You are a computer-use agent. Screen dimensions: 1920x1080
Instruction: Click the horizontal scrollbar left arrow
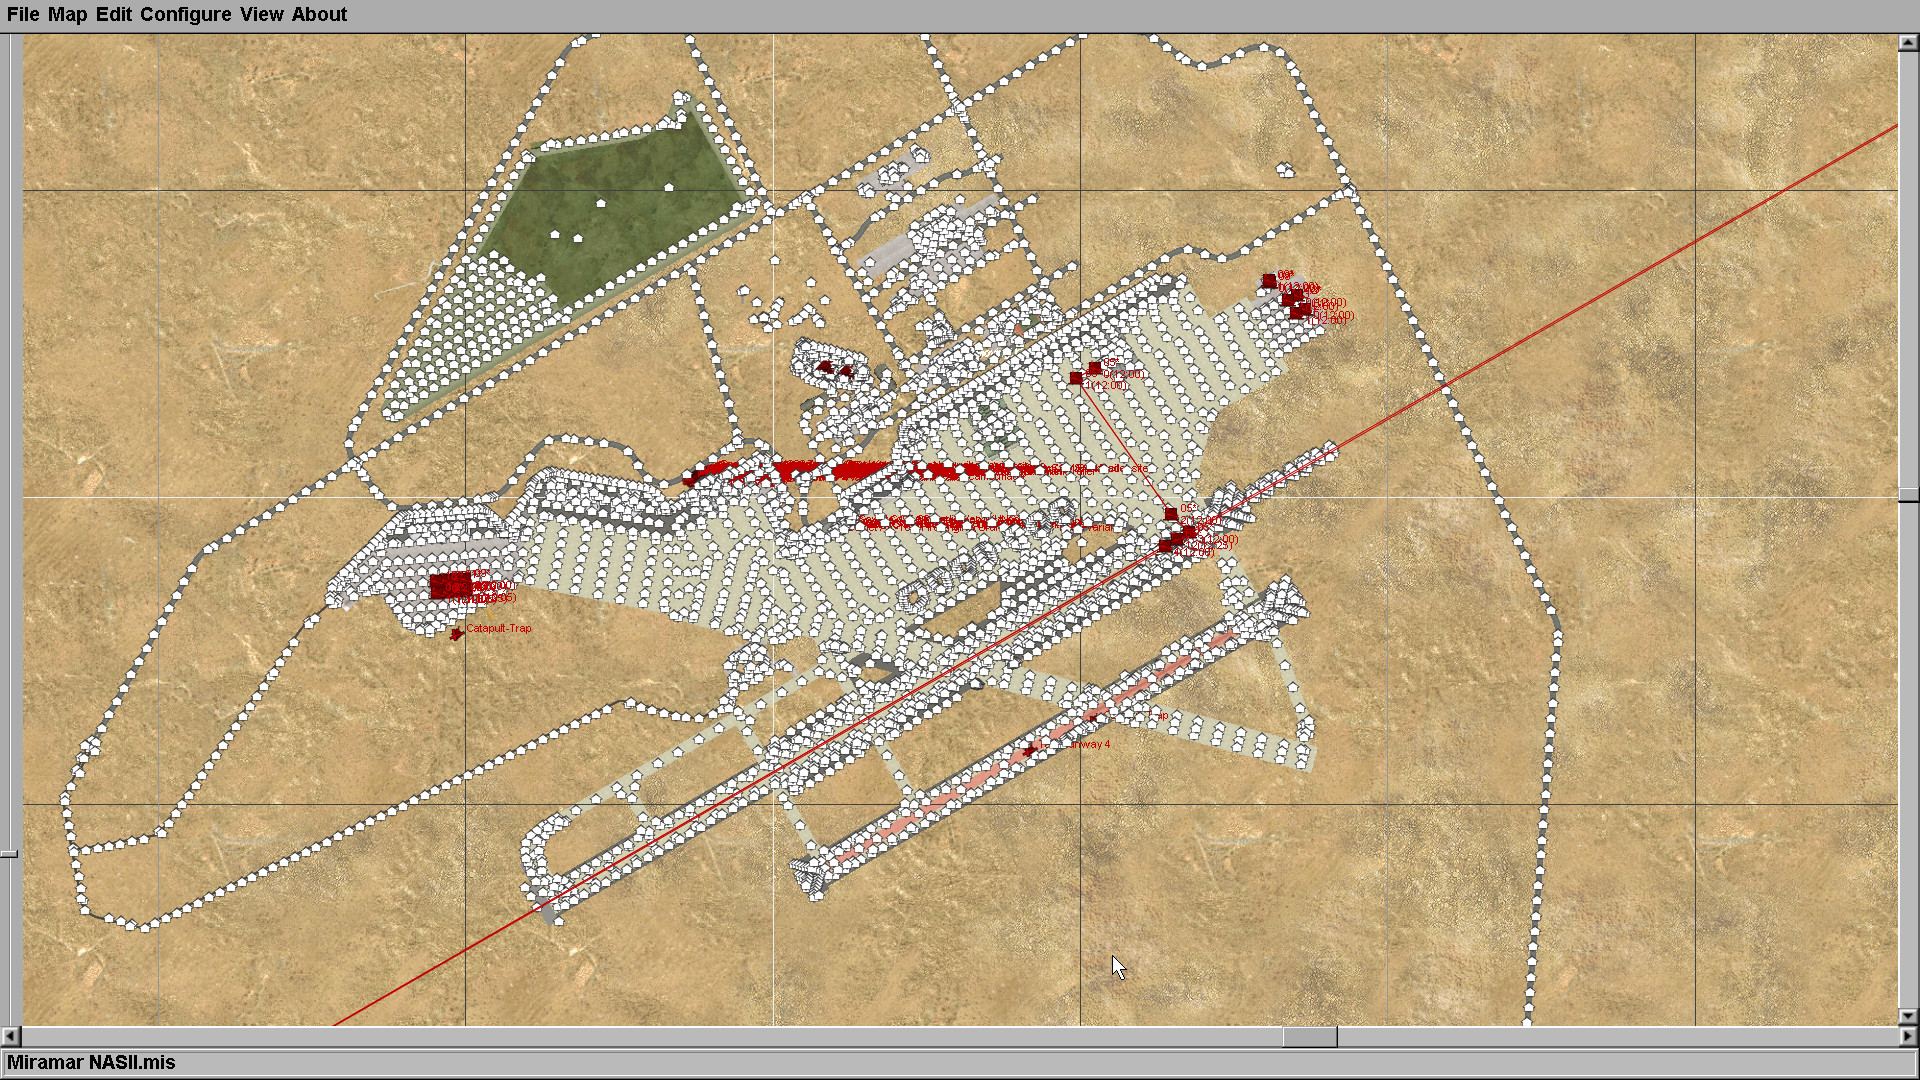tap(11, 1037)
